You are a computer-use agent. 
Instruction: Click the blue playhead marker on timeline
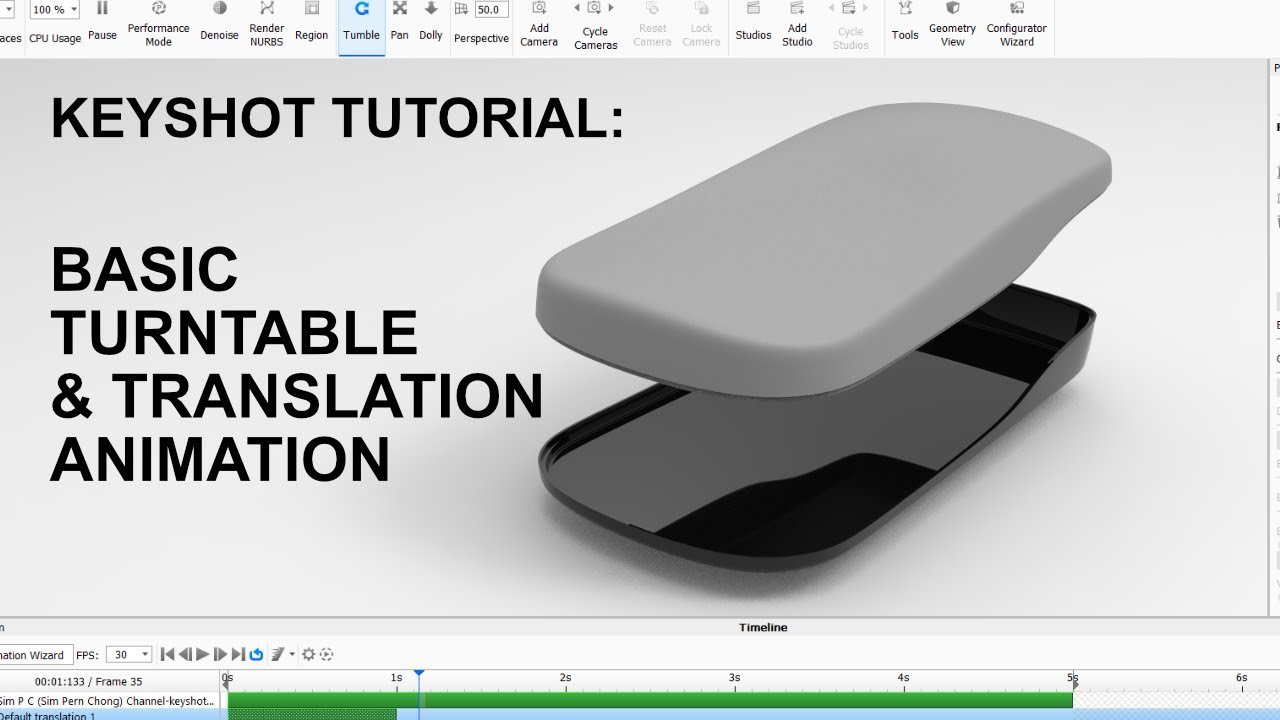point(419,675)
